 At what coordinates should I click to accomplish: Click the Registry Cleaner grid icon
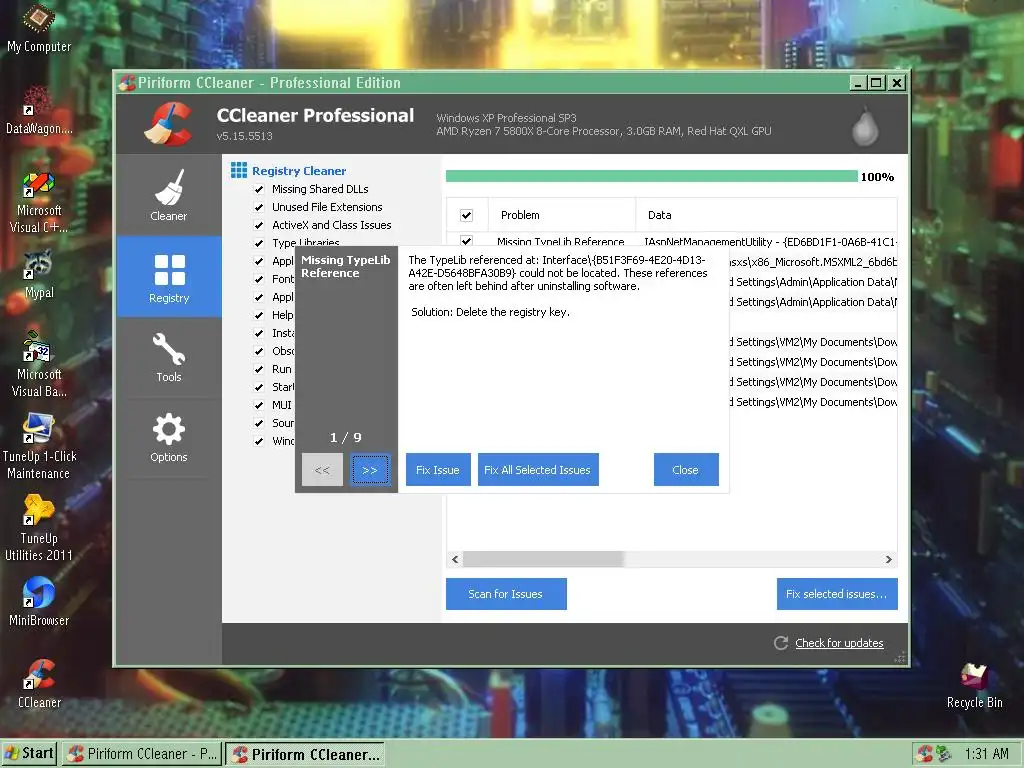239,170
